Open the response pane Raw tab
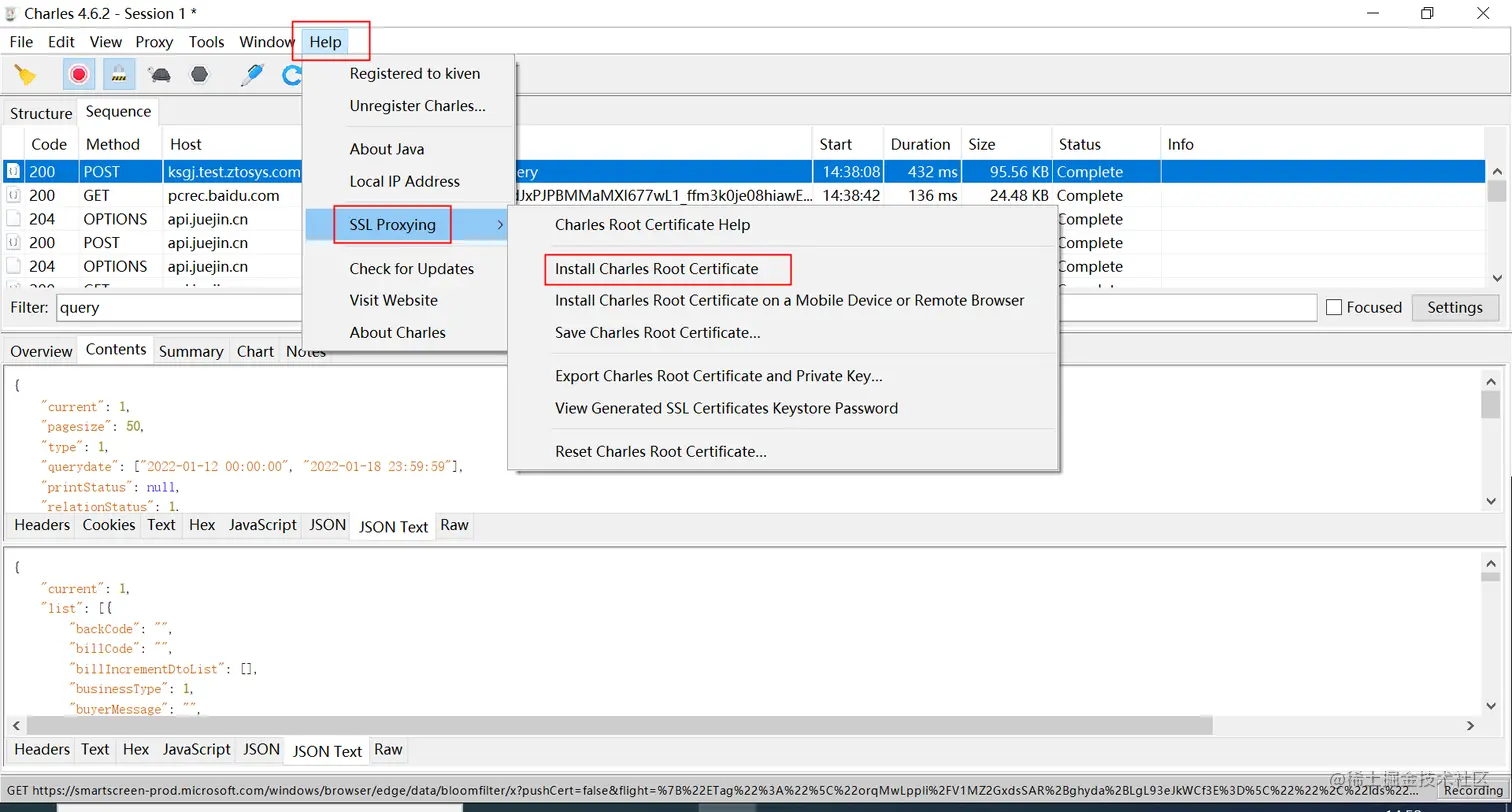This screenshot has height=812, width=1512. click(x=388, y=749)
